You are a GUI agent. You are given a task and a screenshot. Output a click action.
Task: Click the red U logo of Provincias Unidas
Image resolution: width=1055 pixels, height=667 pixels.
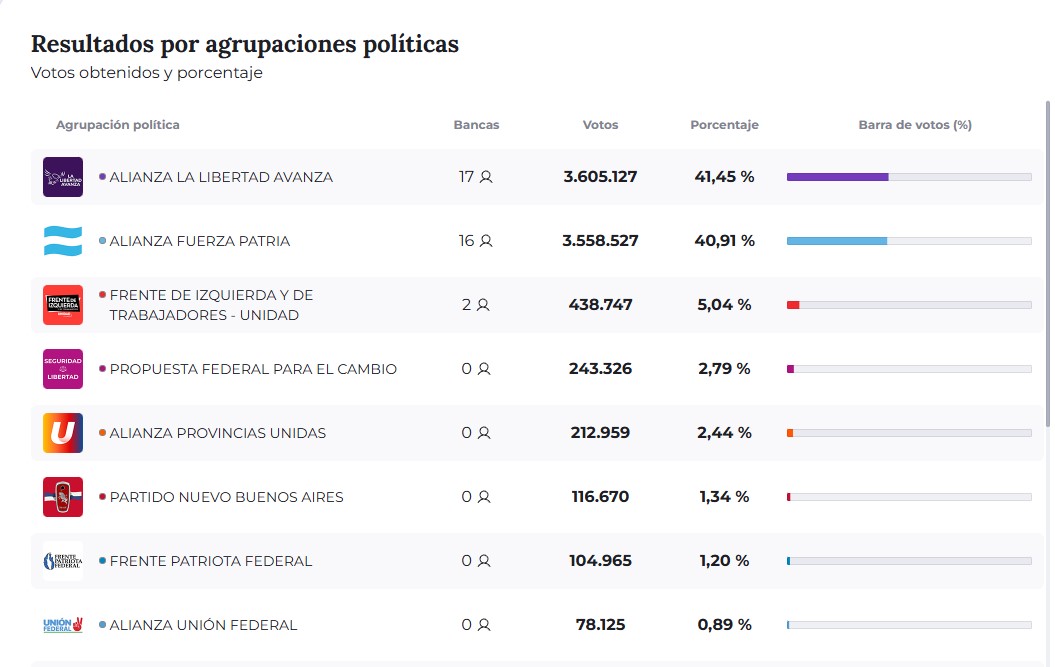click(x=62, y=433)
